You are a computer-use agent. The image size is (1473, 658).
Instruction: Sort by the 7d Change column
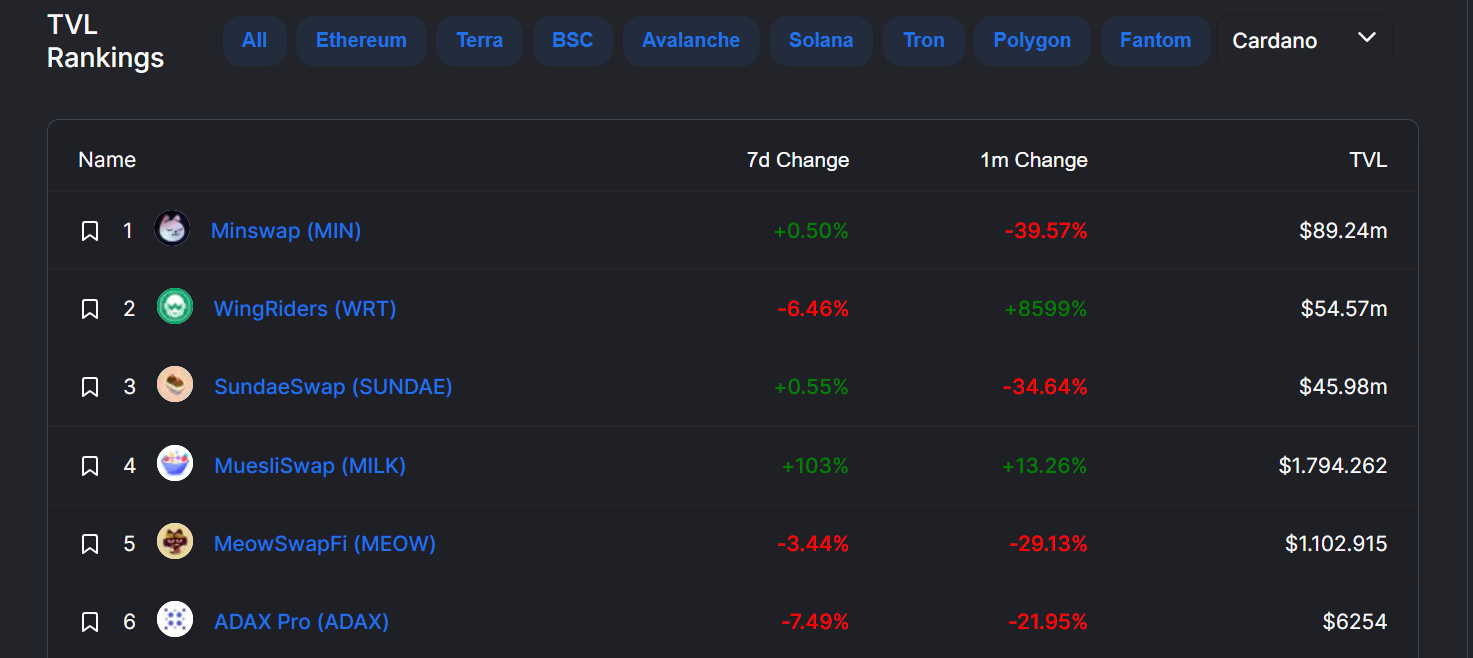click(798, 160)
